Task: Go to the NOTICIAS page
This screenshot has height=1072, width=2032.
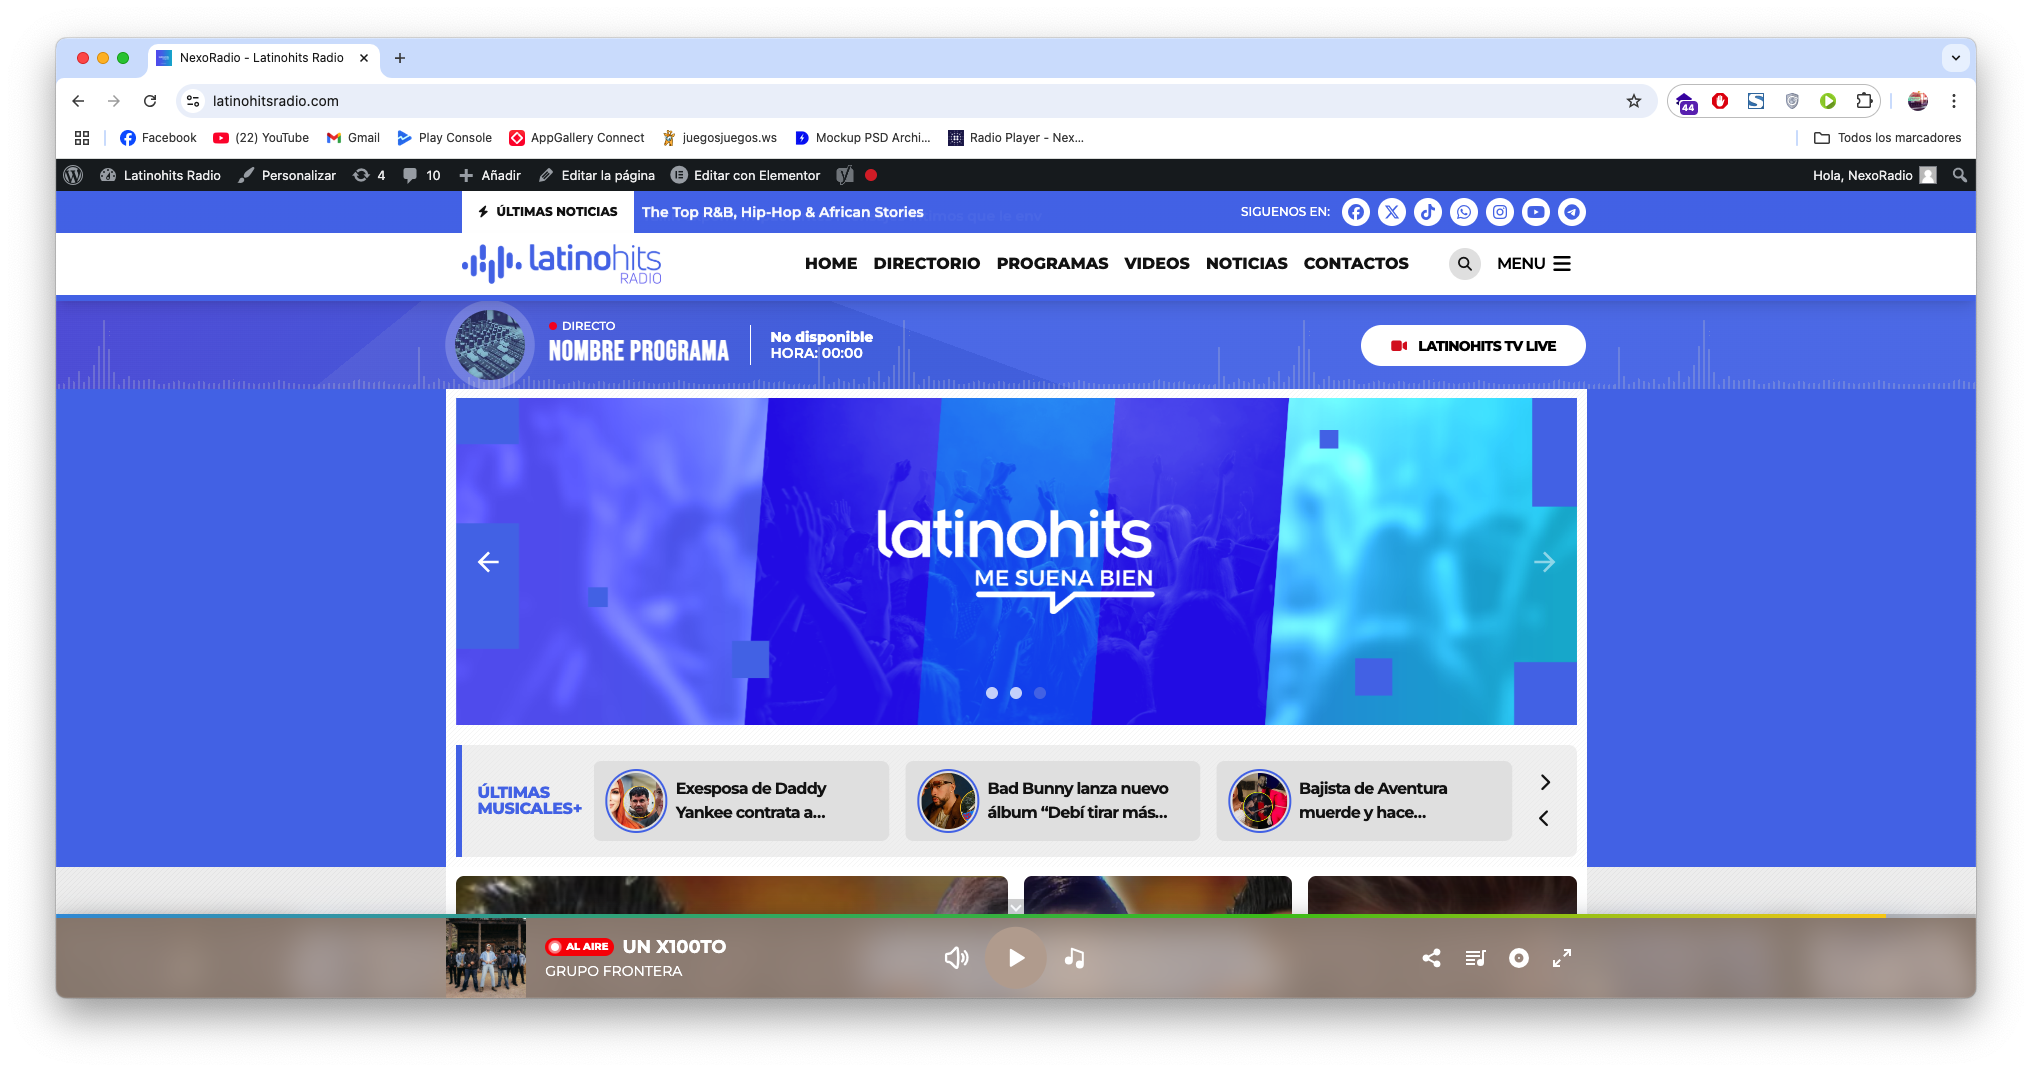Action: [x=1246, y=264]
